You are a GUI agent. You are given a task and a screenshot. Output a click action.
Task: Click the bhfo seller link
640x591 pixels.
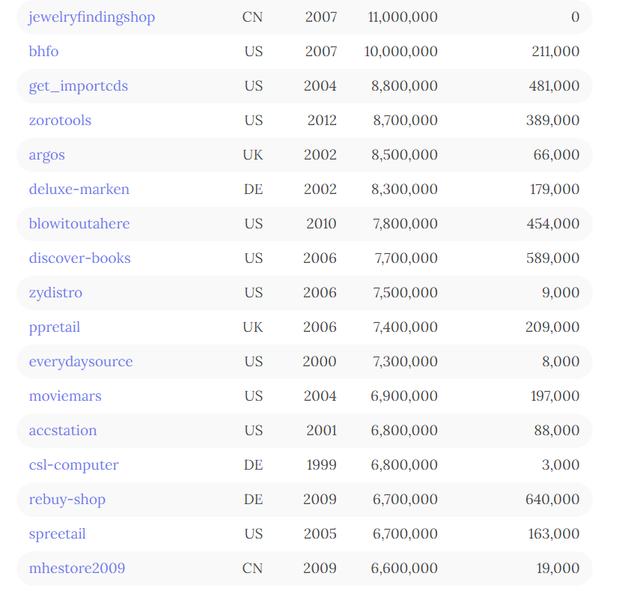(44, 51)
